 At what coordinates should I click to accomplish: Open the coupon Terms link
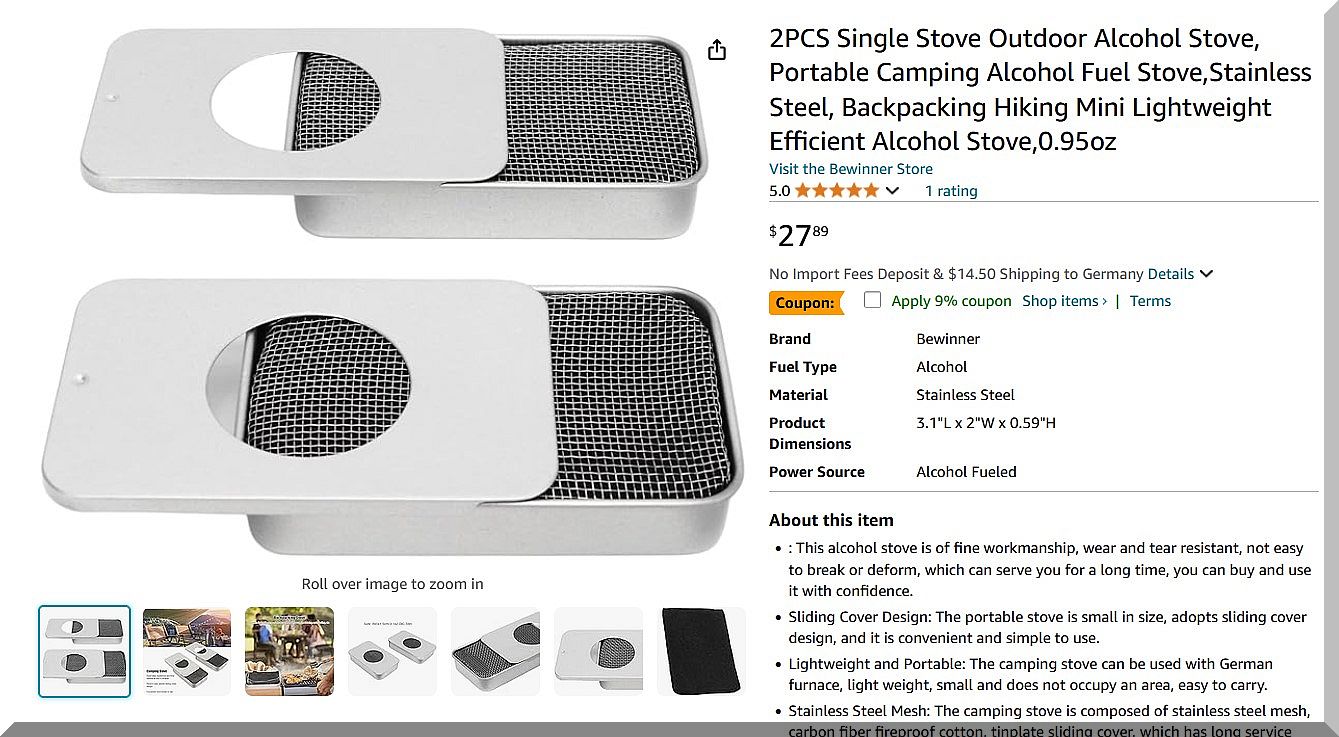tap(1150, 301)
